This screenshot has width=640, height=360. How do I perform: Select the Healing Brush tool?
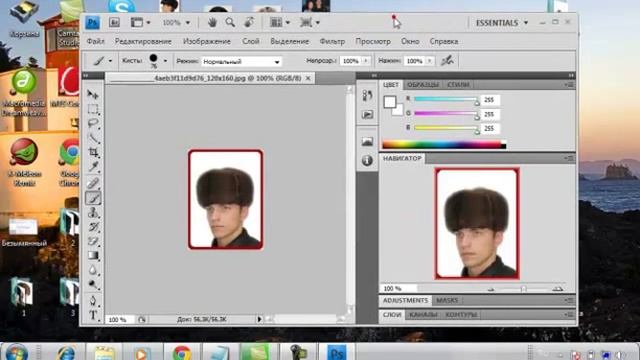93,183
